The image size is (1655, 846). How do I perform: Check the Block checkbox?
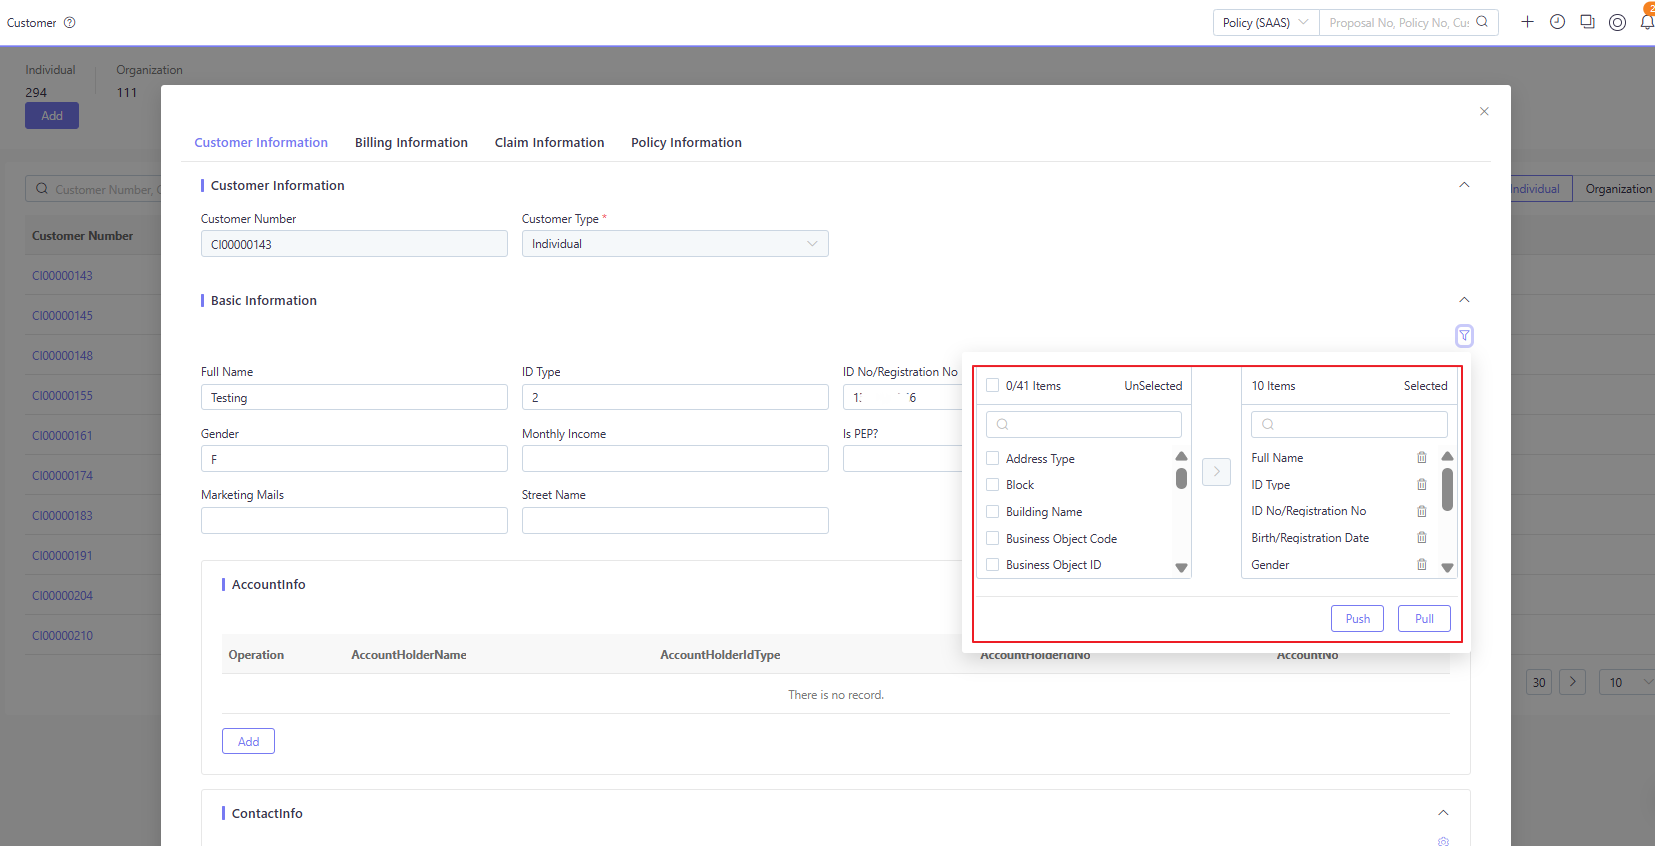click(x=993, y=485)
